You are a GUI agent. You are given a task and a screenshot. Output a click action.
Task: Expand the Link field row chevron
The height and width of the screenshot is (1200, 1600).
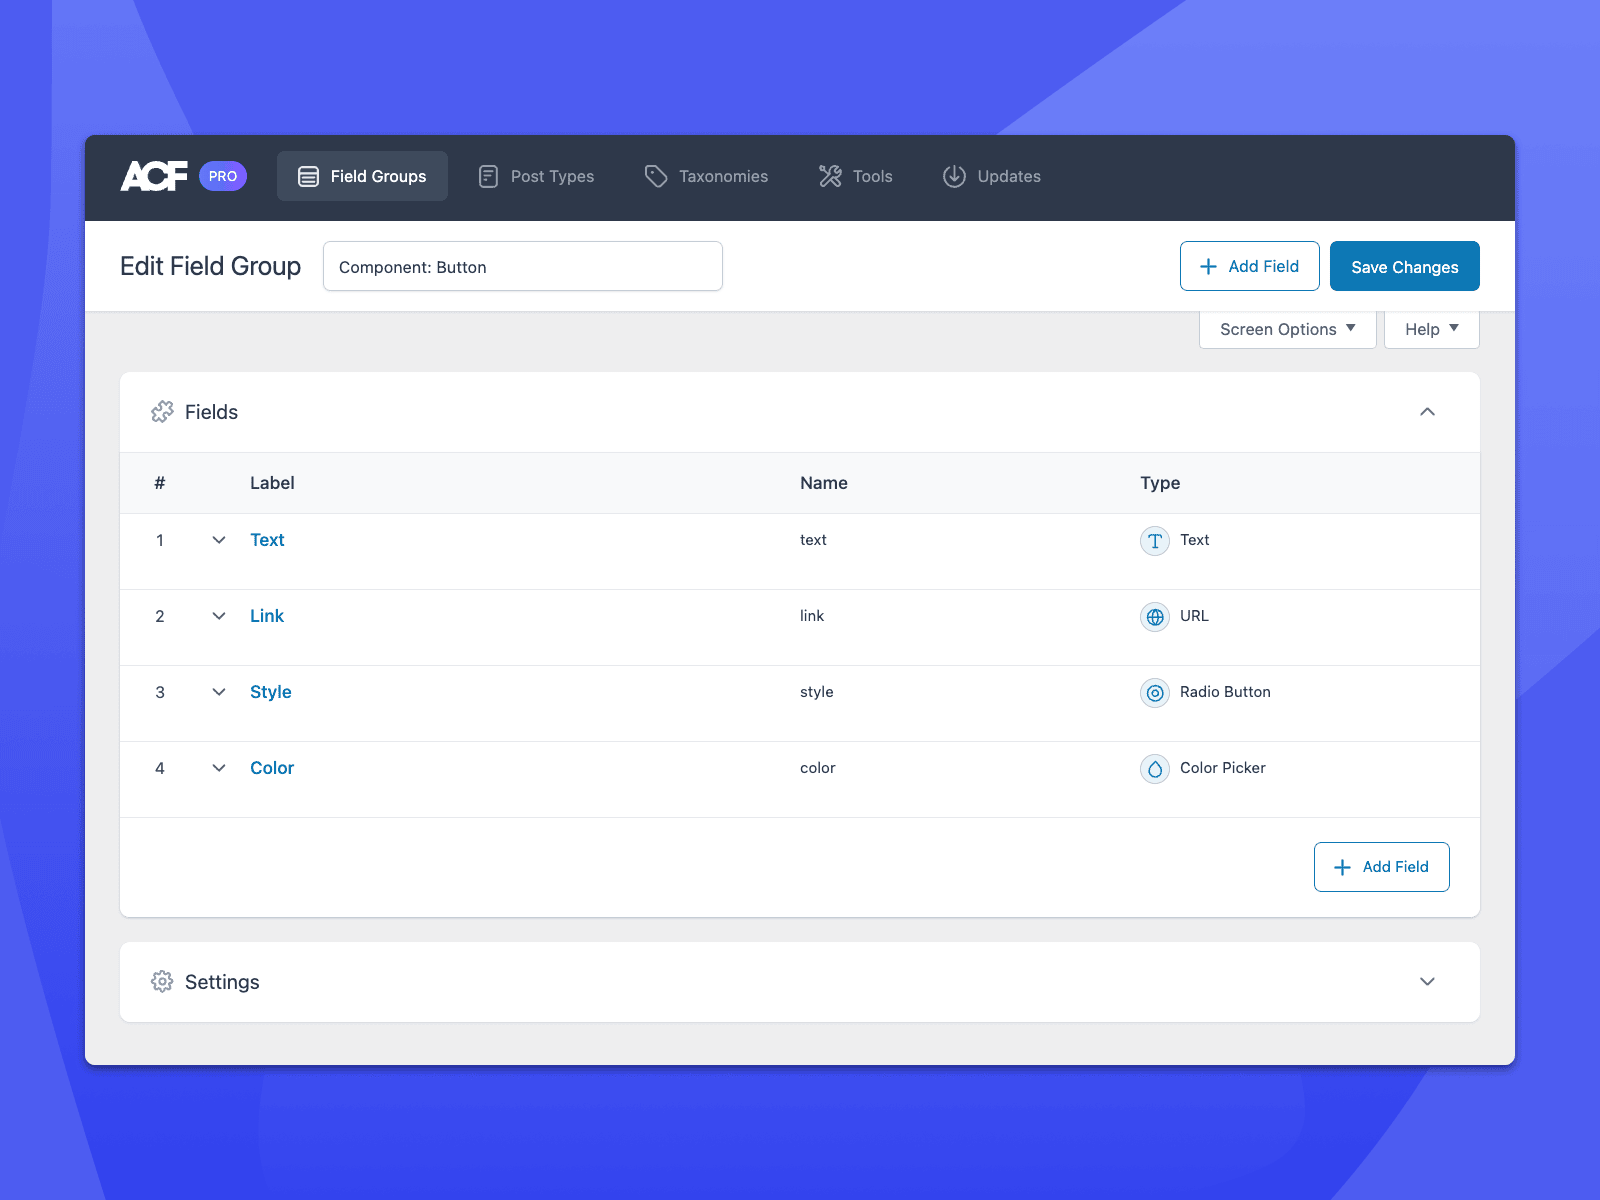219,616
